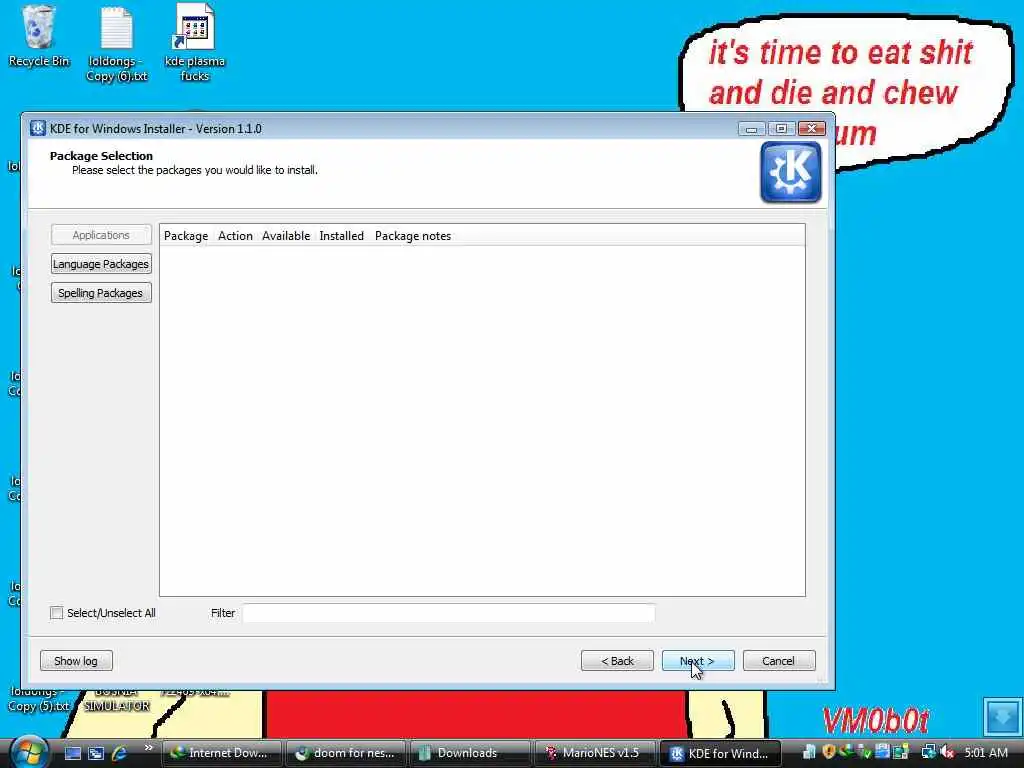Open the Recycle Bin desktop icon
Image resolution: width=1024 pixels, height=768 pixels.
click(39, 36)
